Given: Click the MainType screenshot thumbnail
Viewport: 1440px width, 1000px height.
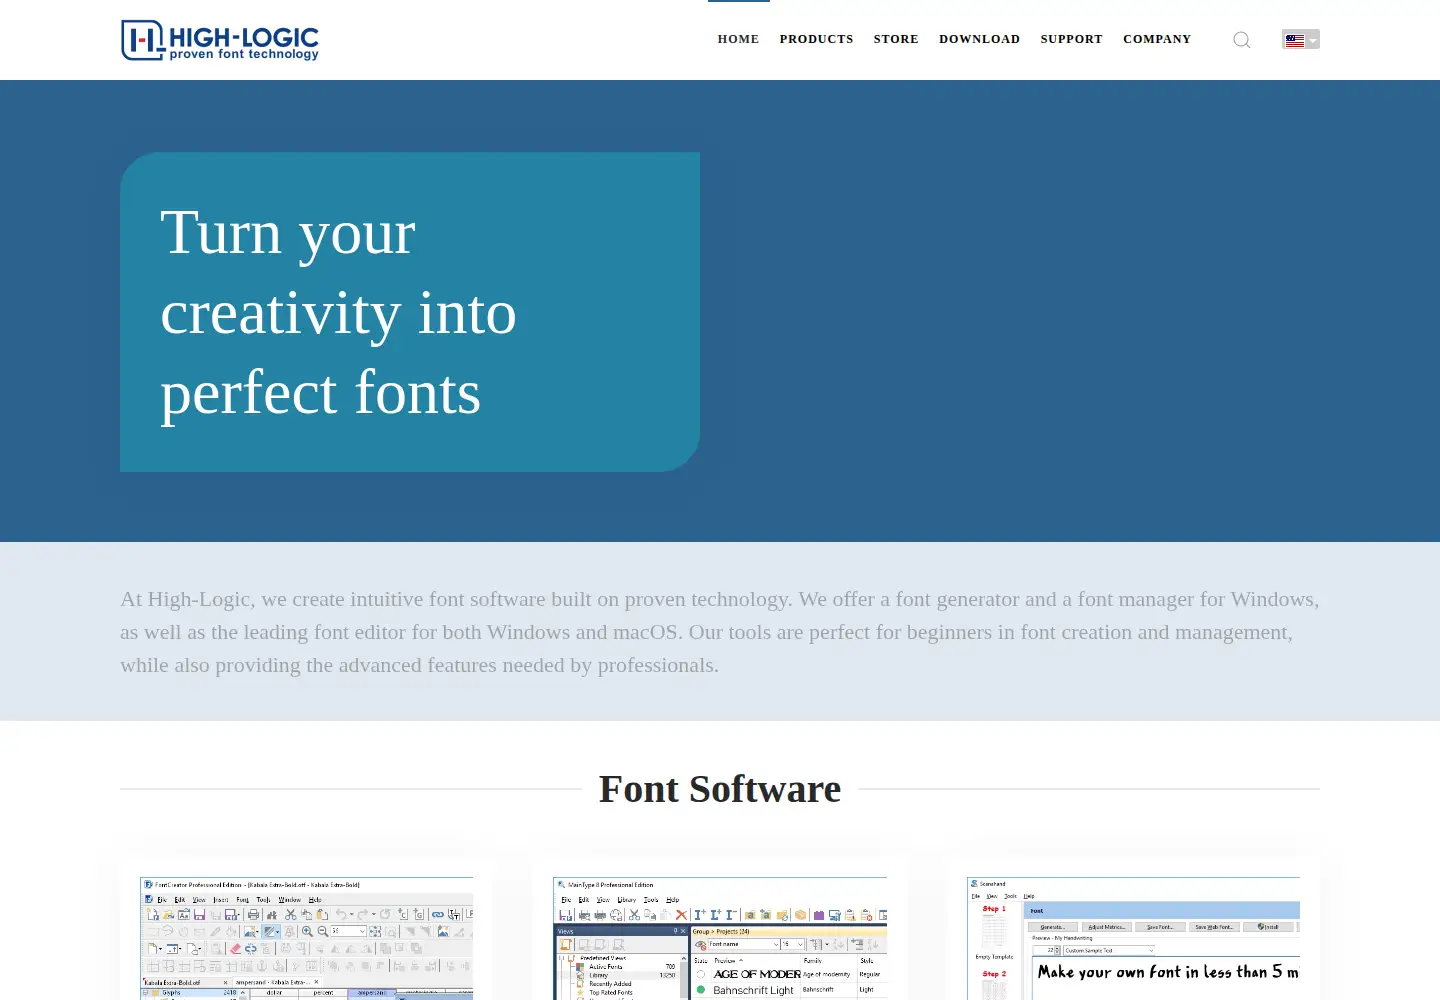Looking at the screenshot, I should pyautogui.click(x=720, y=938).
